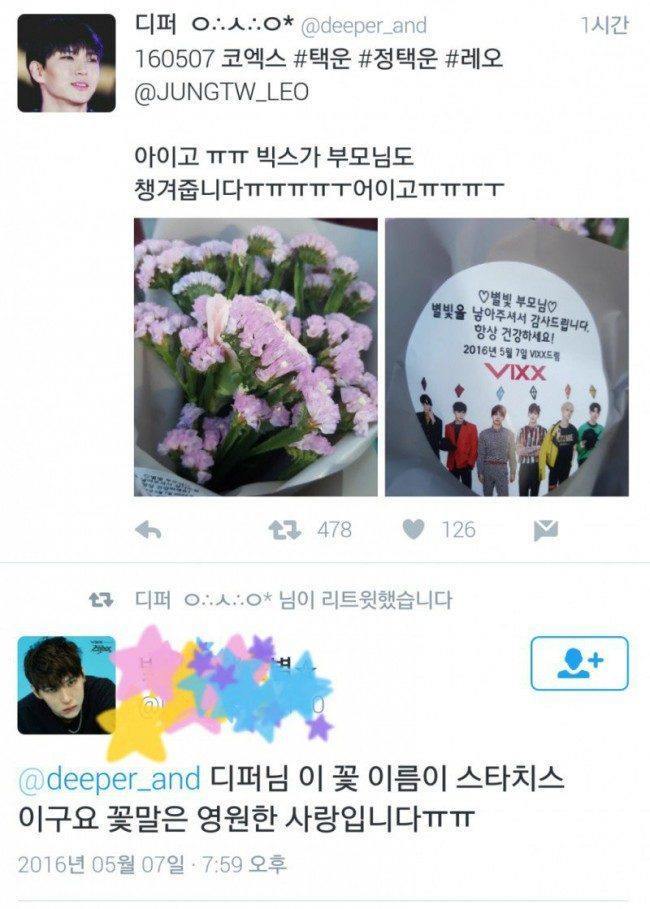
Task: Click the 디퍼 display name
Action: [151, 24]
